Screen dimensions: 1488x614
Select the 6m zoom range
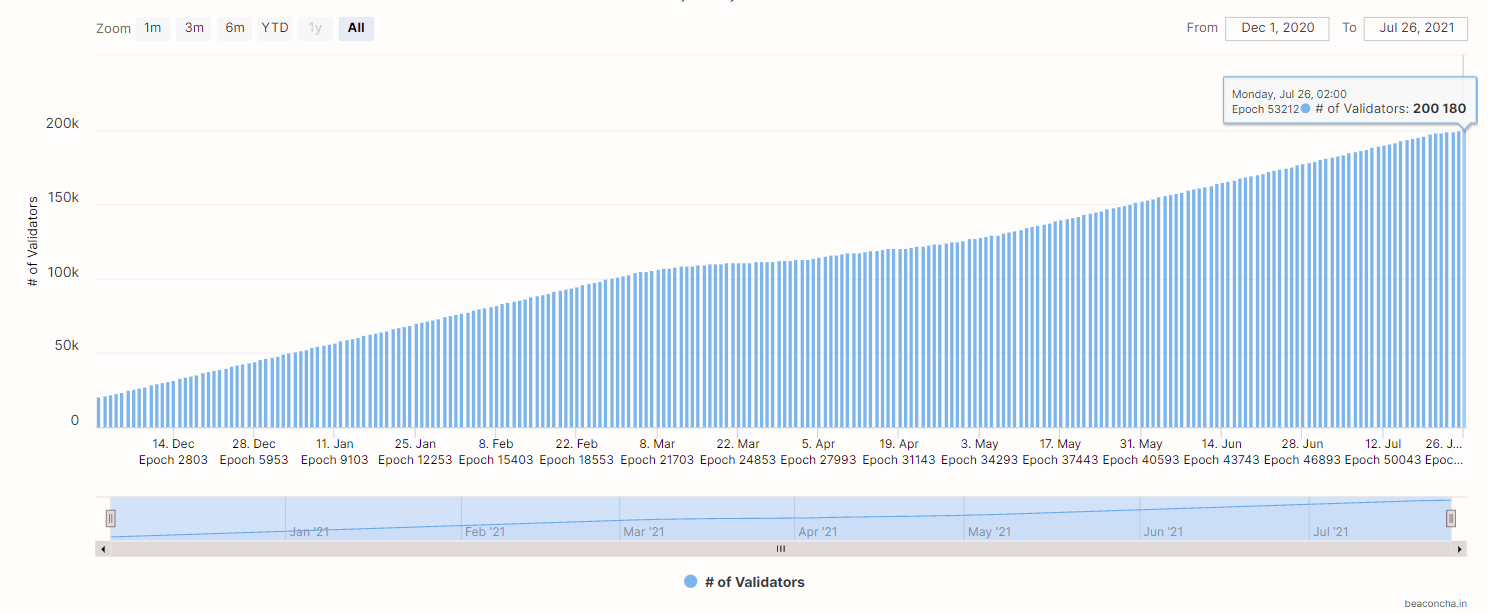235,28
